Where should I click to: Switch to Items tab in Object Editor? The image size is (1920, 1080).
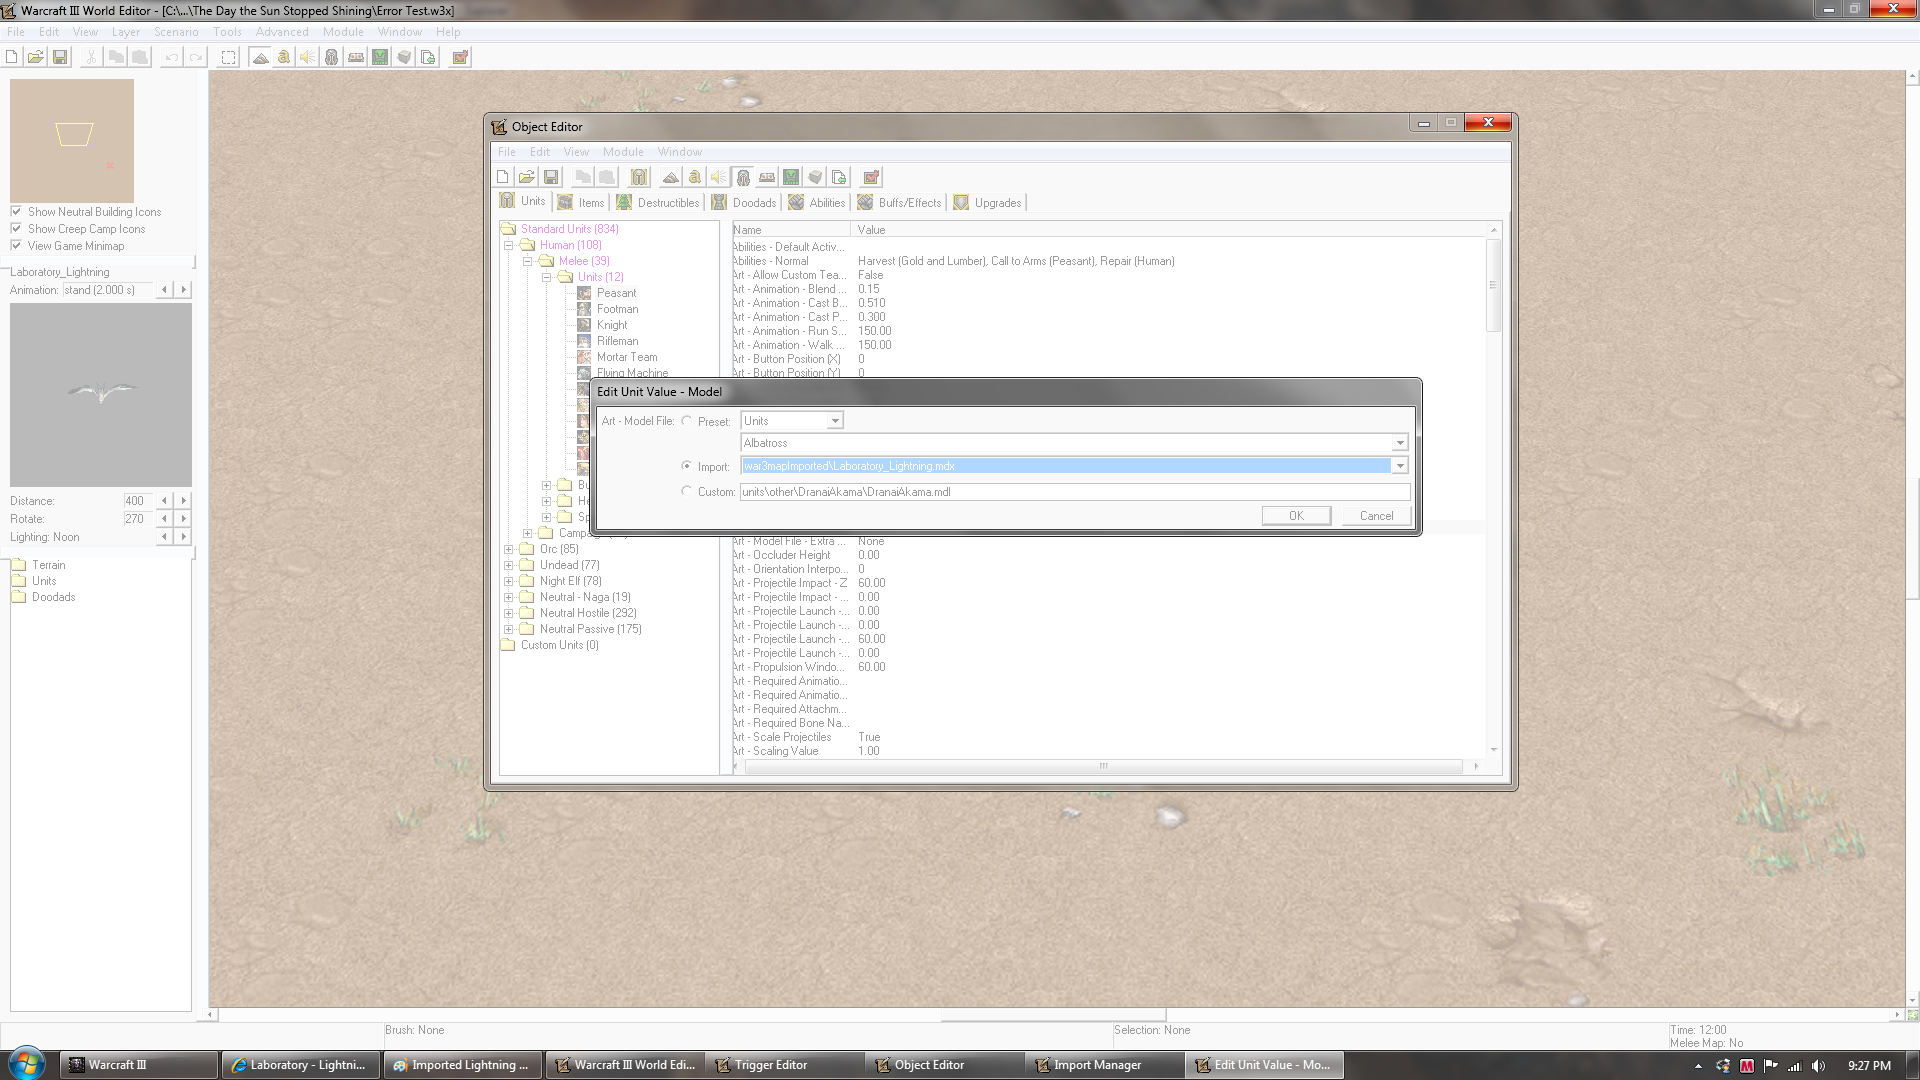tap(580, 202)
